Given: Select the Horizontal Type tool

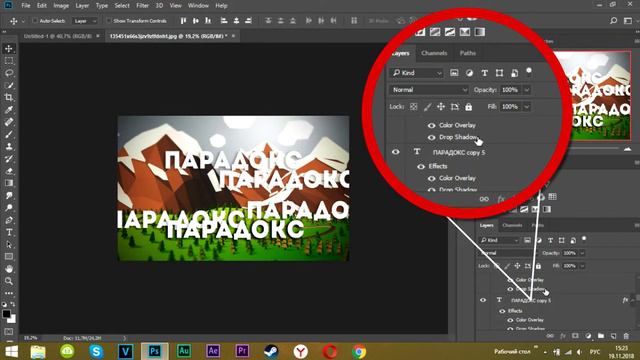Looking at the screenshot, I should pyautogui.click(x=9, y=232).
